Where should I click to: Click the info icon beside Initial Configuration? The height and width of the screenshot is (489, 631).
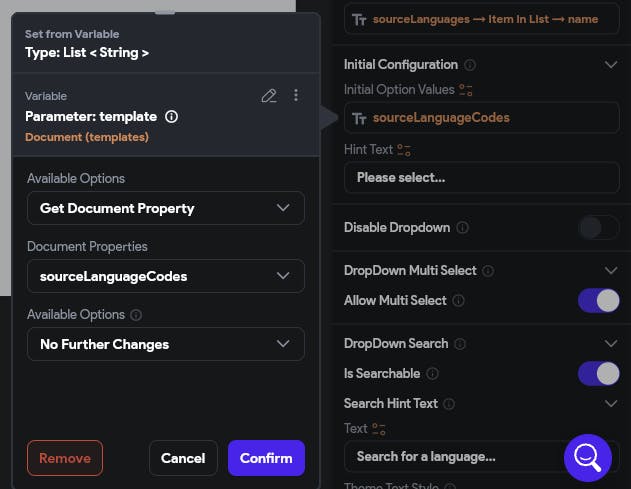point(470,65)
